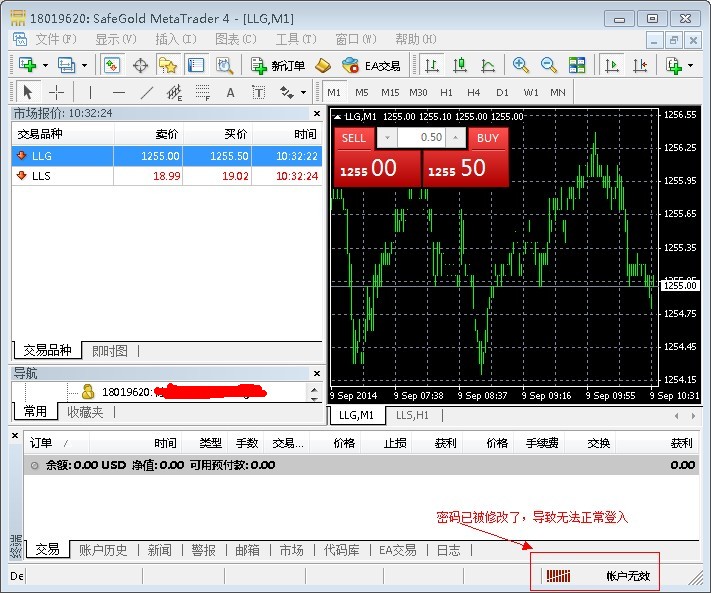
Task: Open the arrows objects tool
Action: tap(287, 92)
